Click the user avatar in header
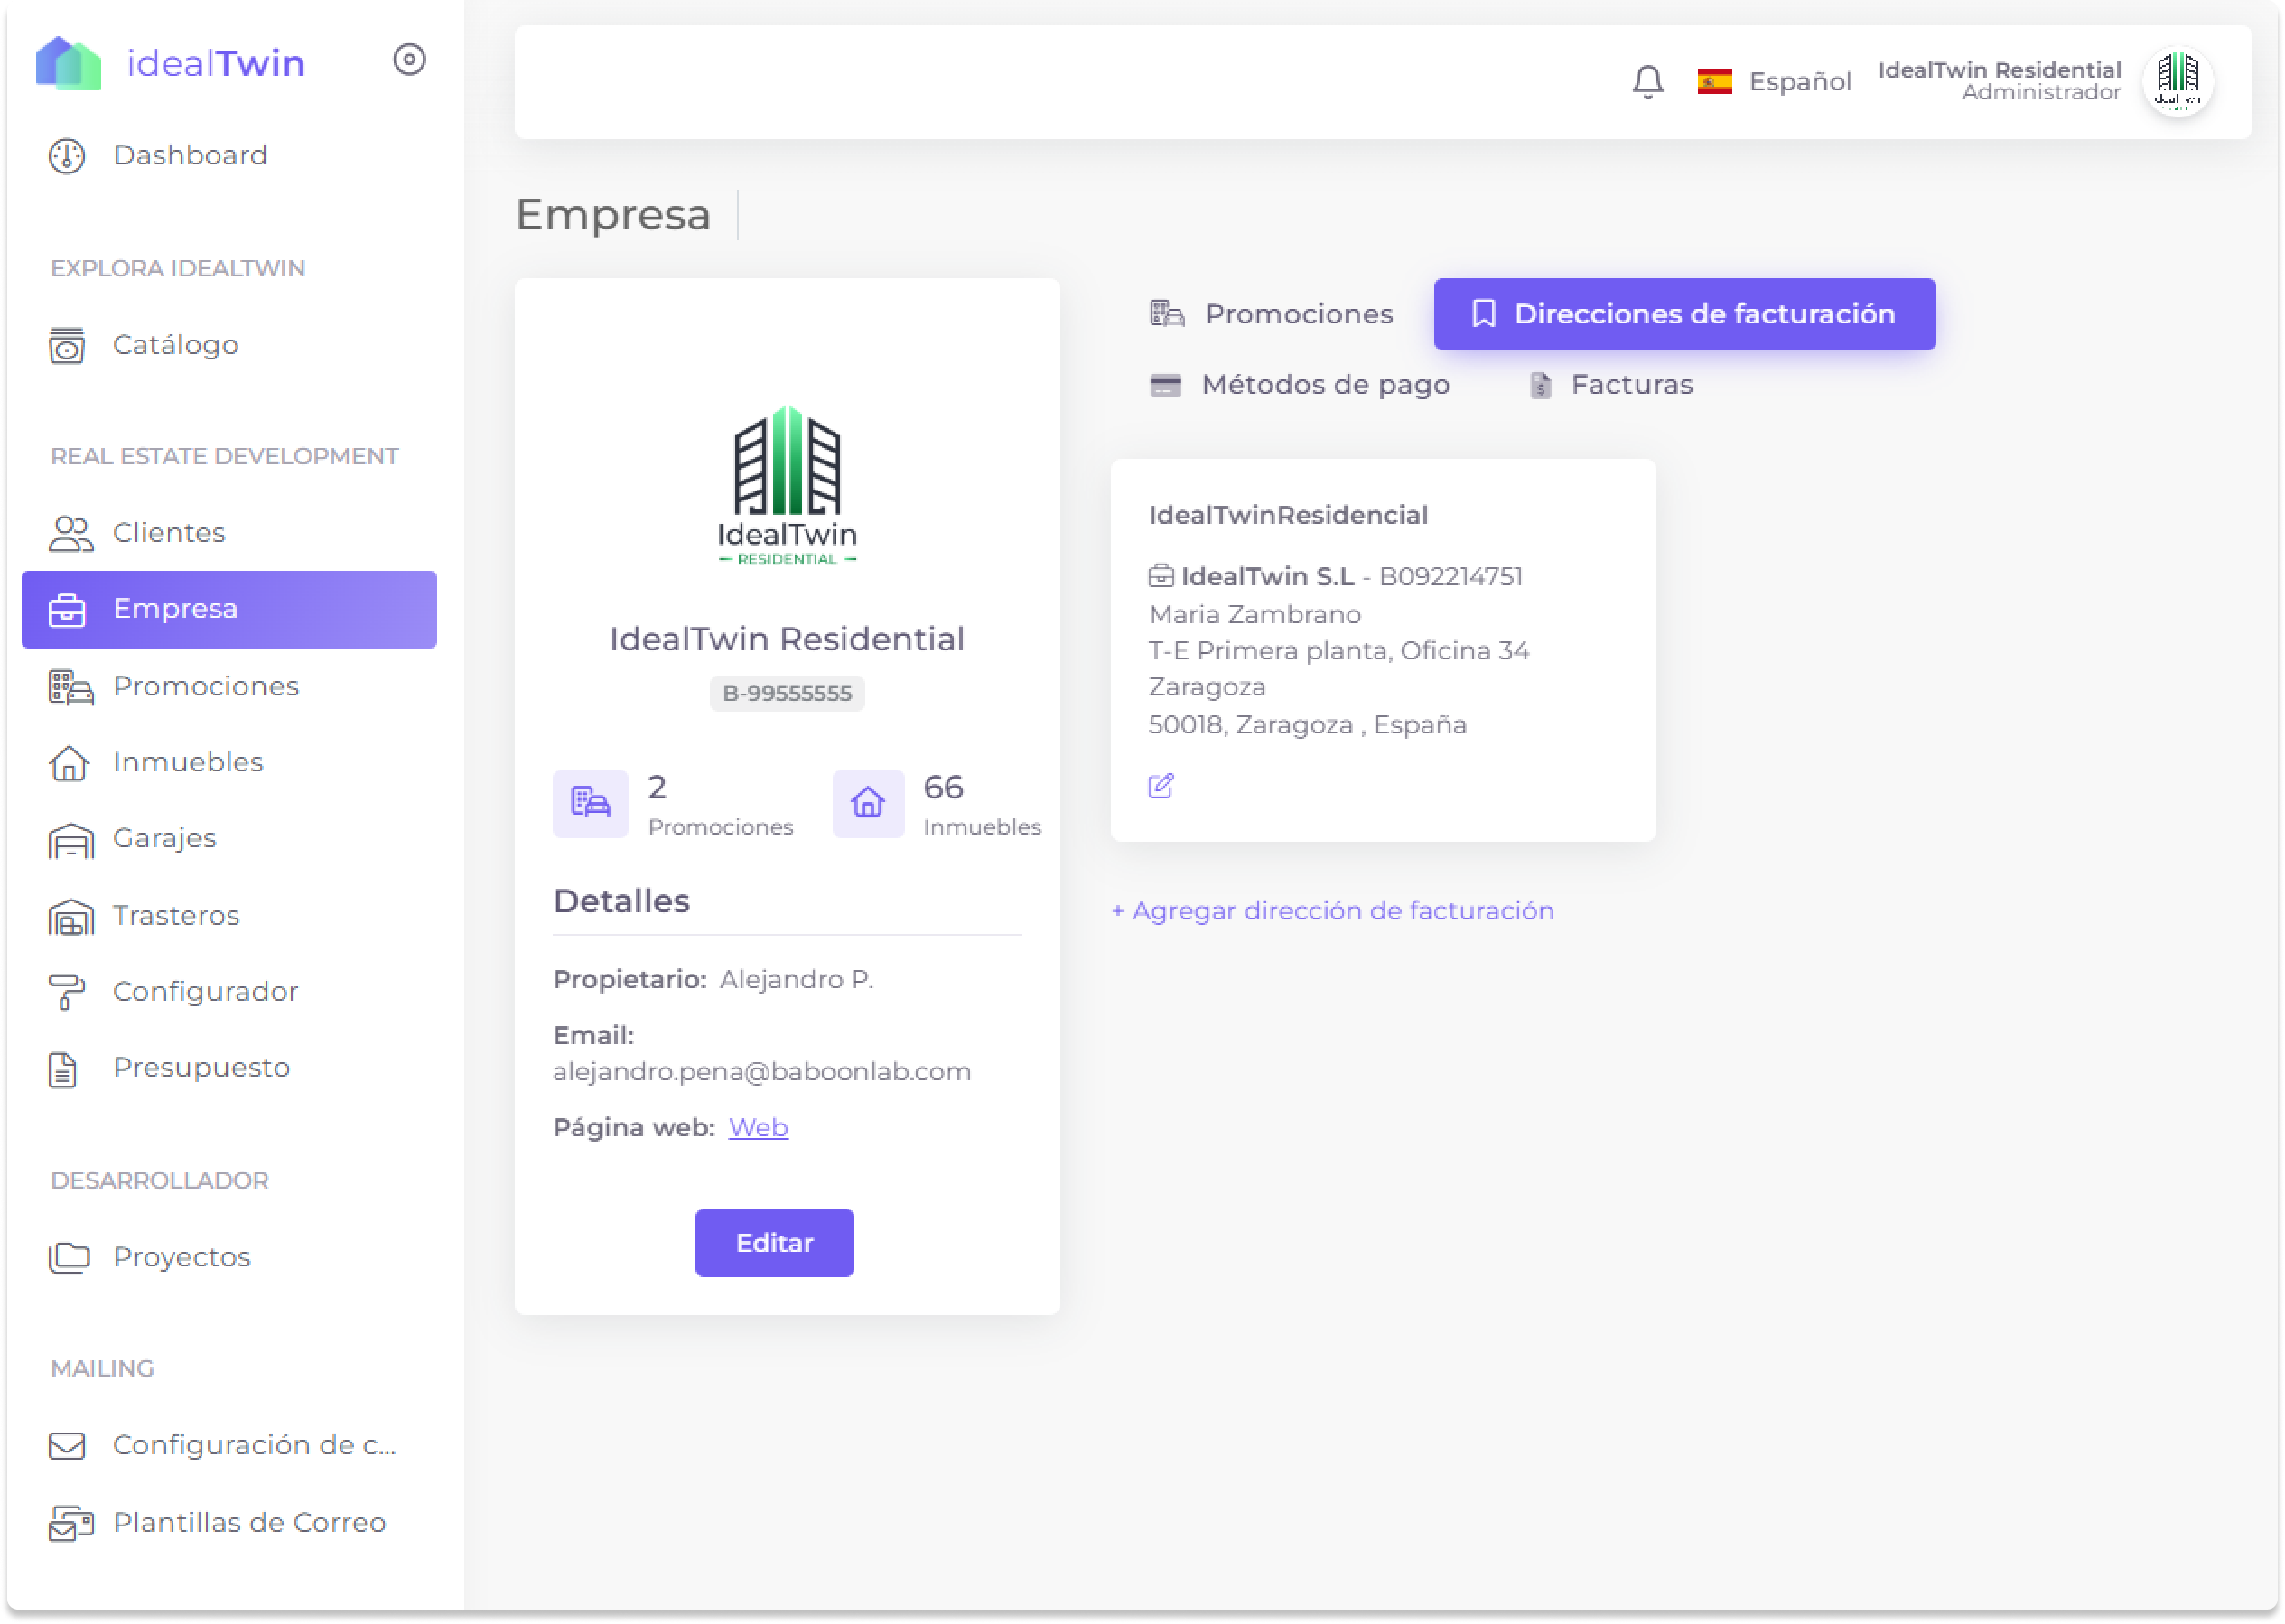 tap(2177, 81)
